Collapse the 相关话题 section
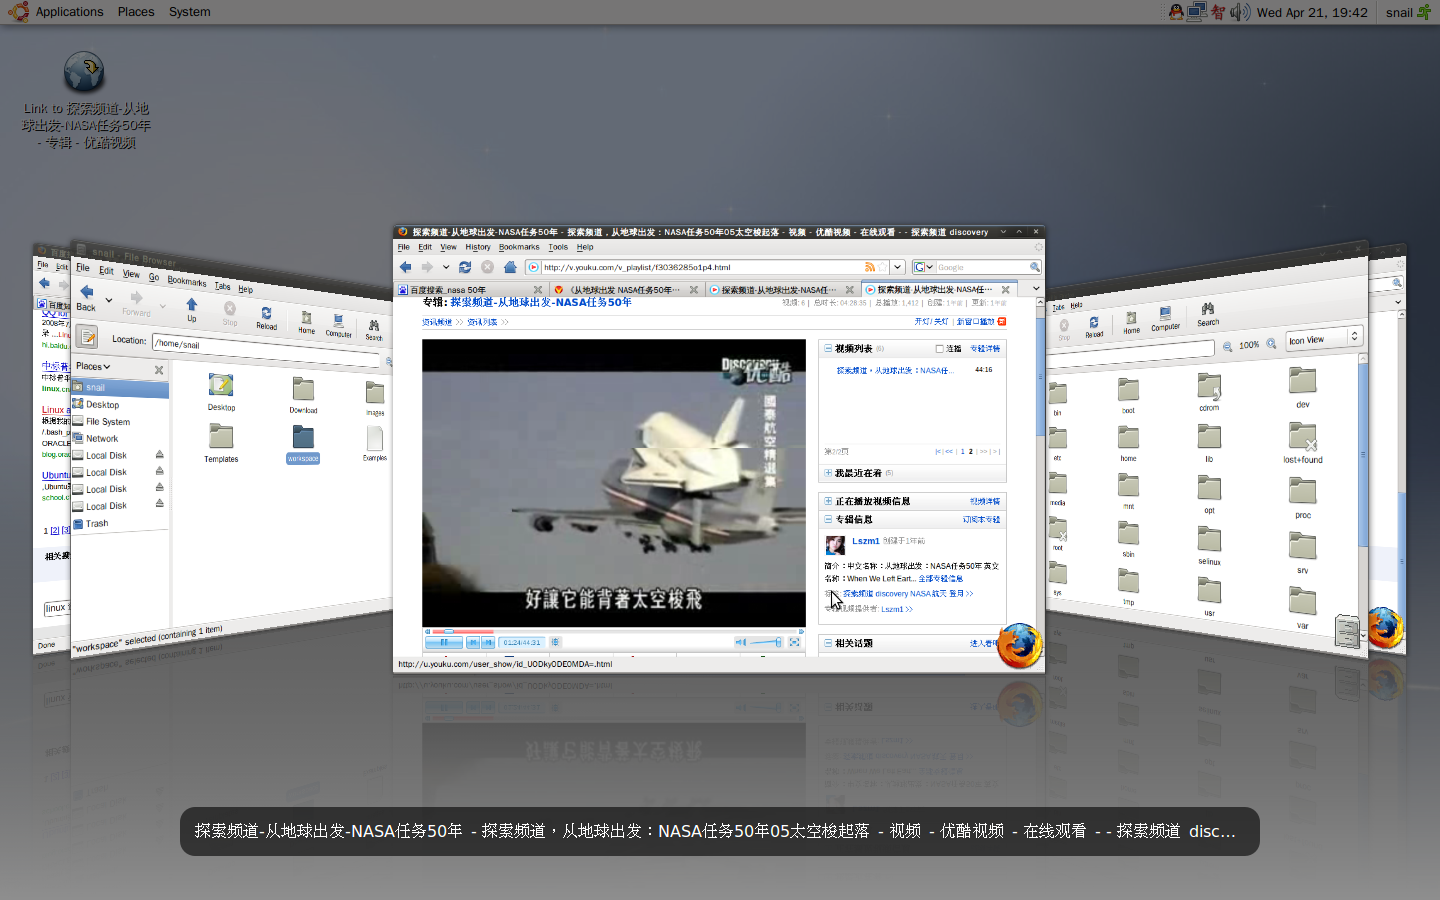 click(828, 643)
